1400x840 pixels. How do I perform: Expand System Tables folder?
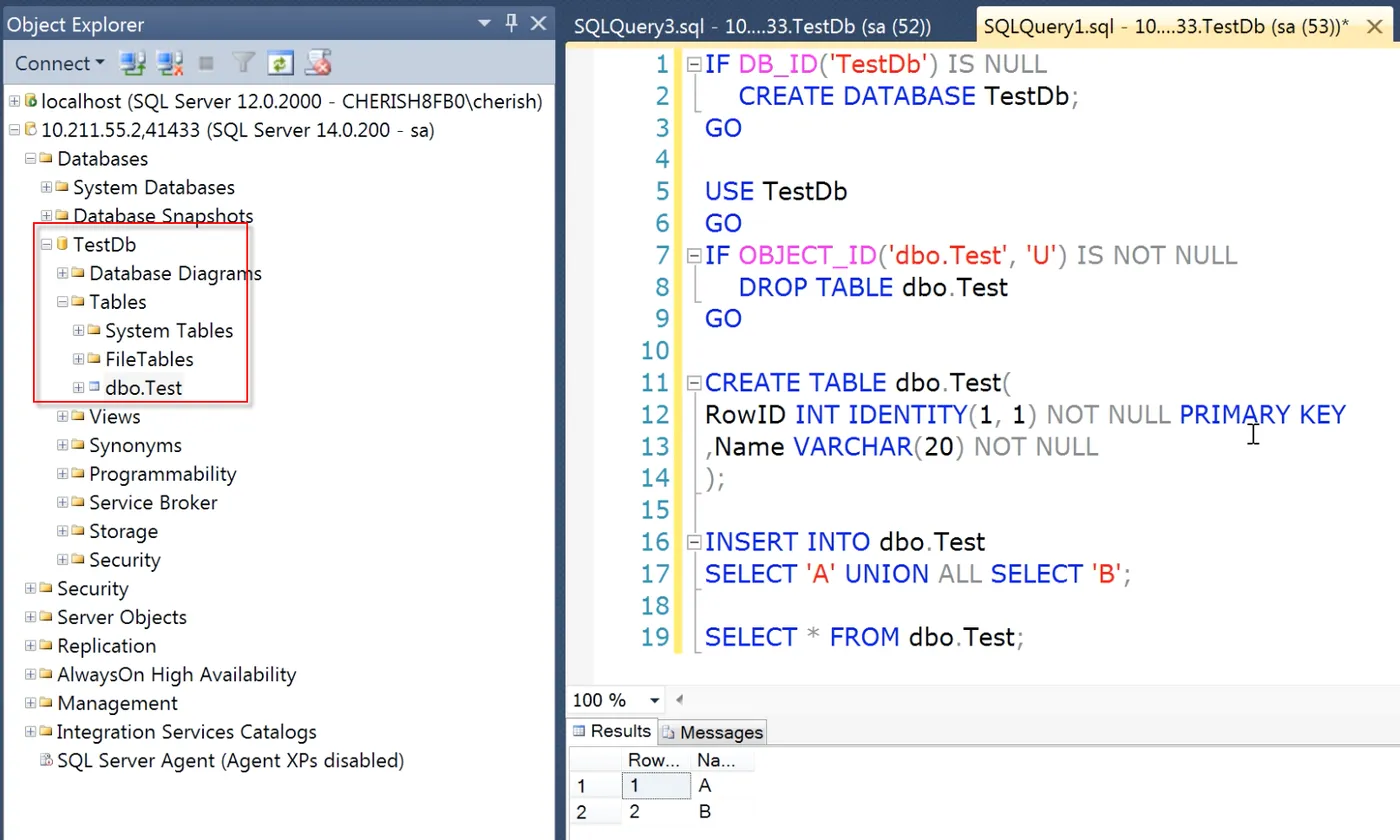click(x=78, y=330)
